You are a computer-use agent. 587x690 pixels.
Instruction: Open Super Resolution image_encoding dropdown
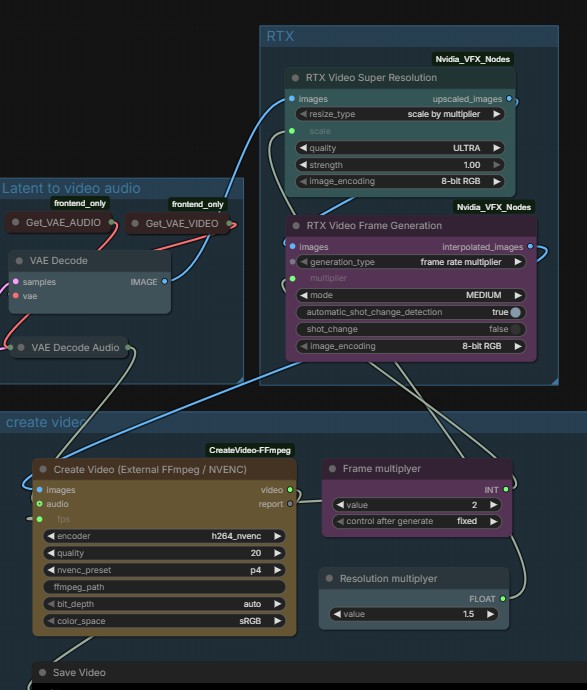(400, 181)
